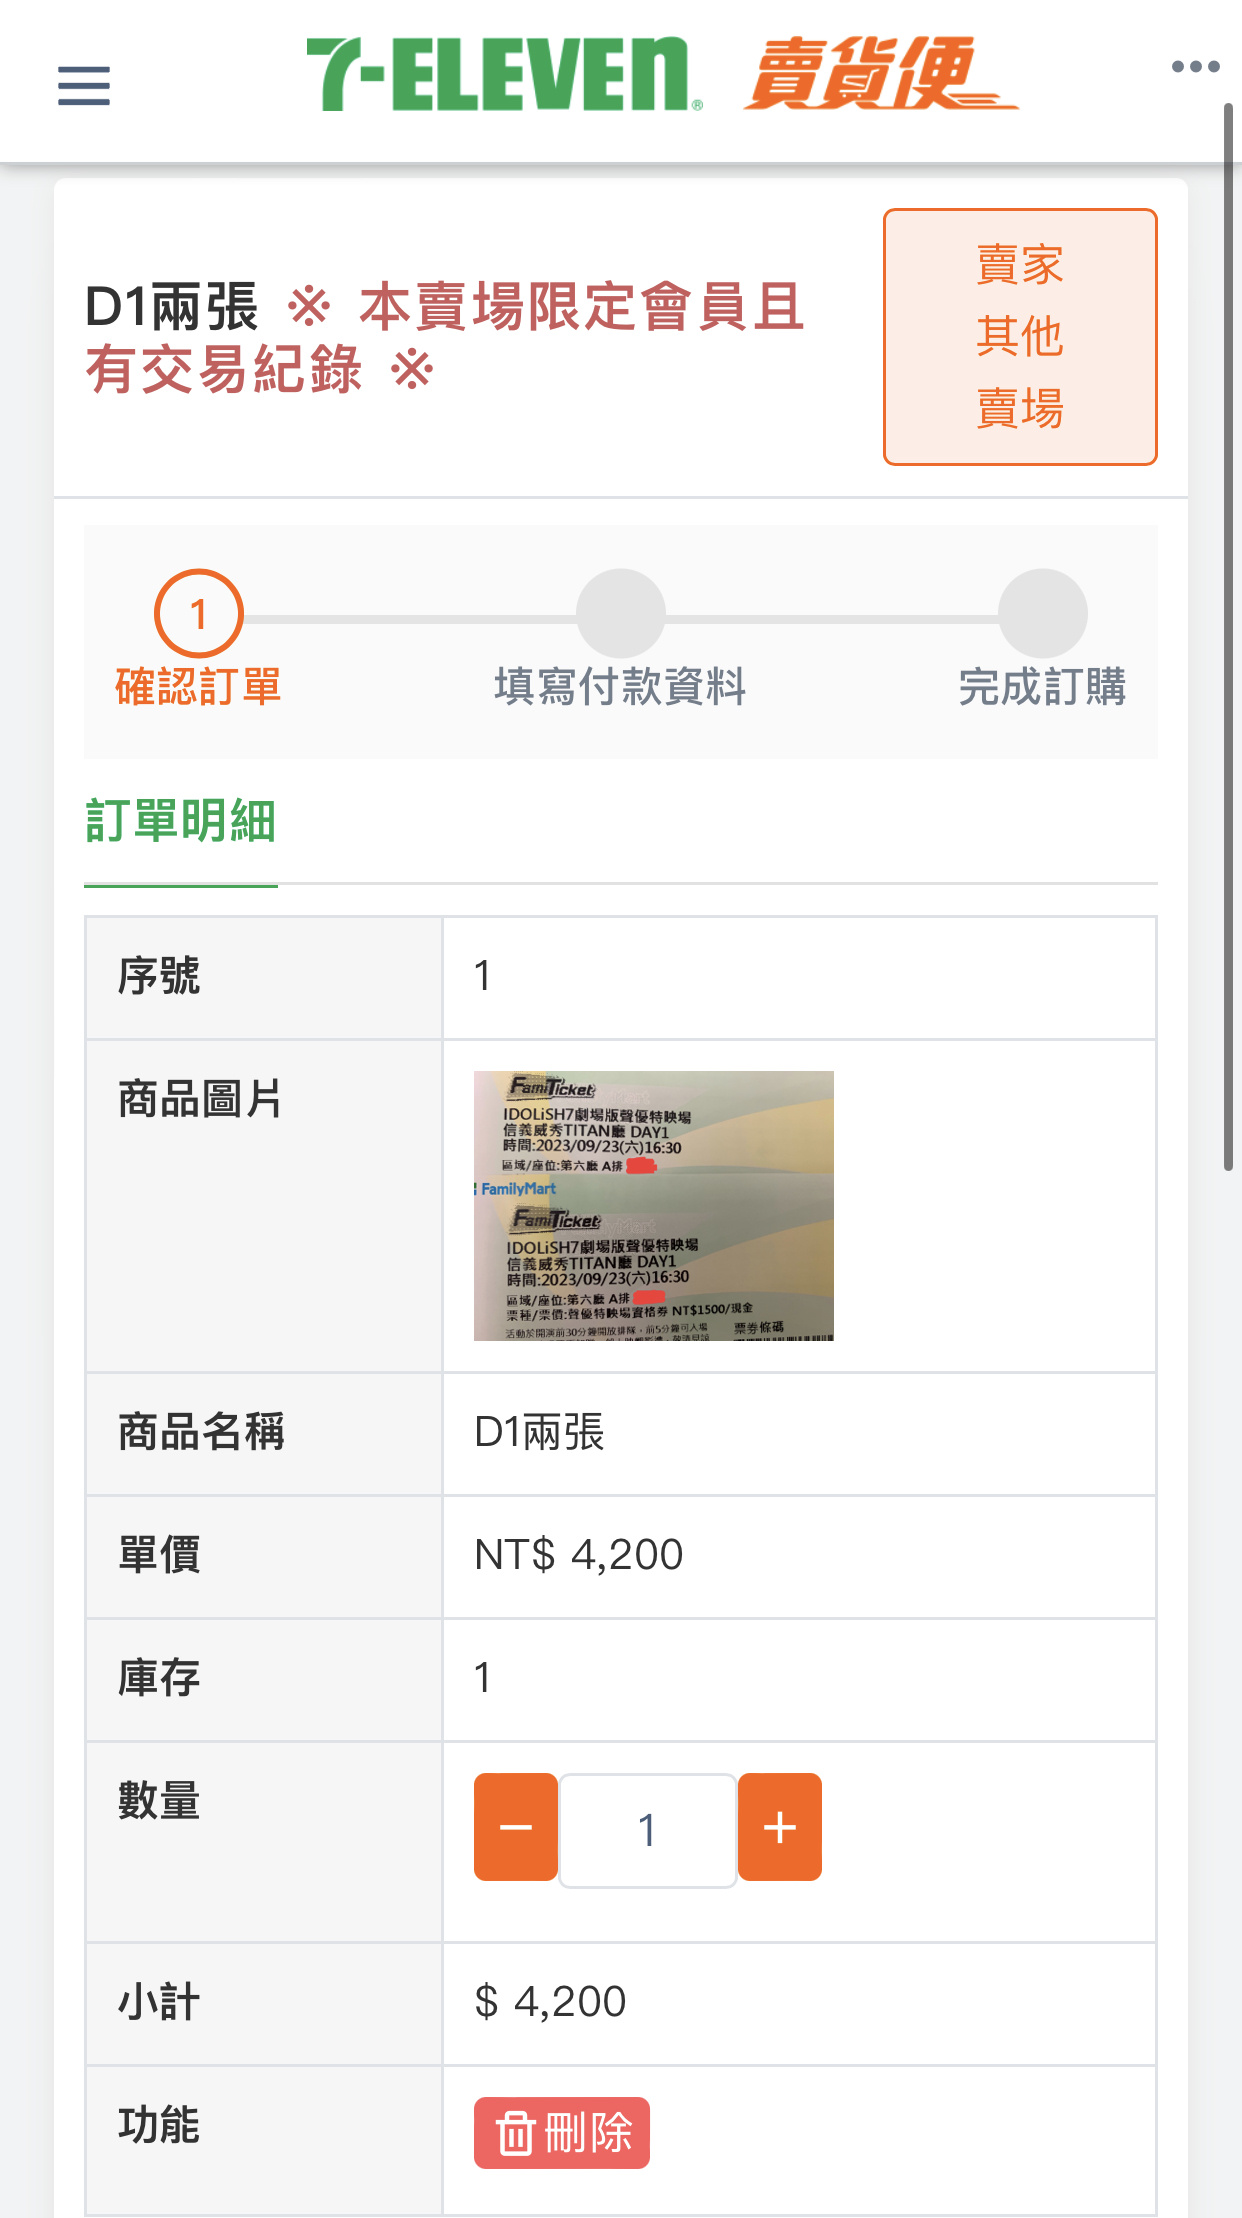1242x2218 pixels.
Task: Increase quantity with the plus button
Action: tap(780, 1827)
